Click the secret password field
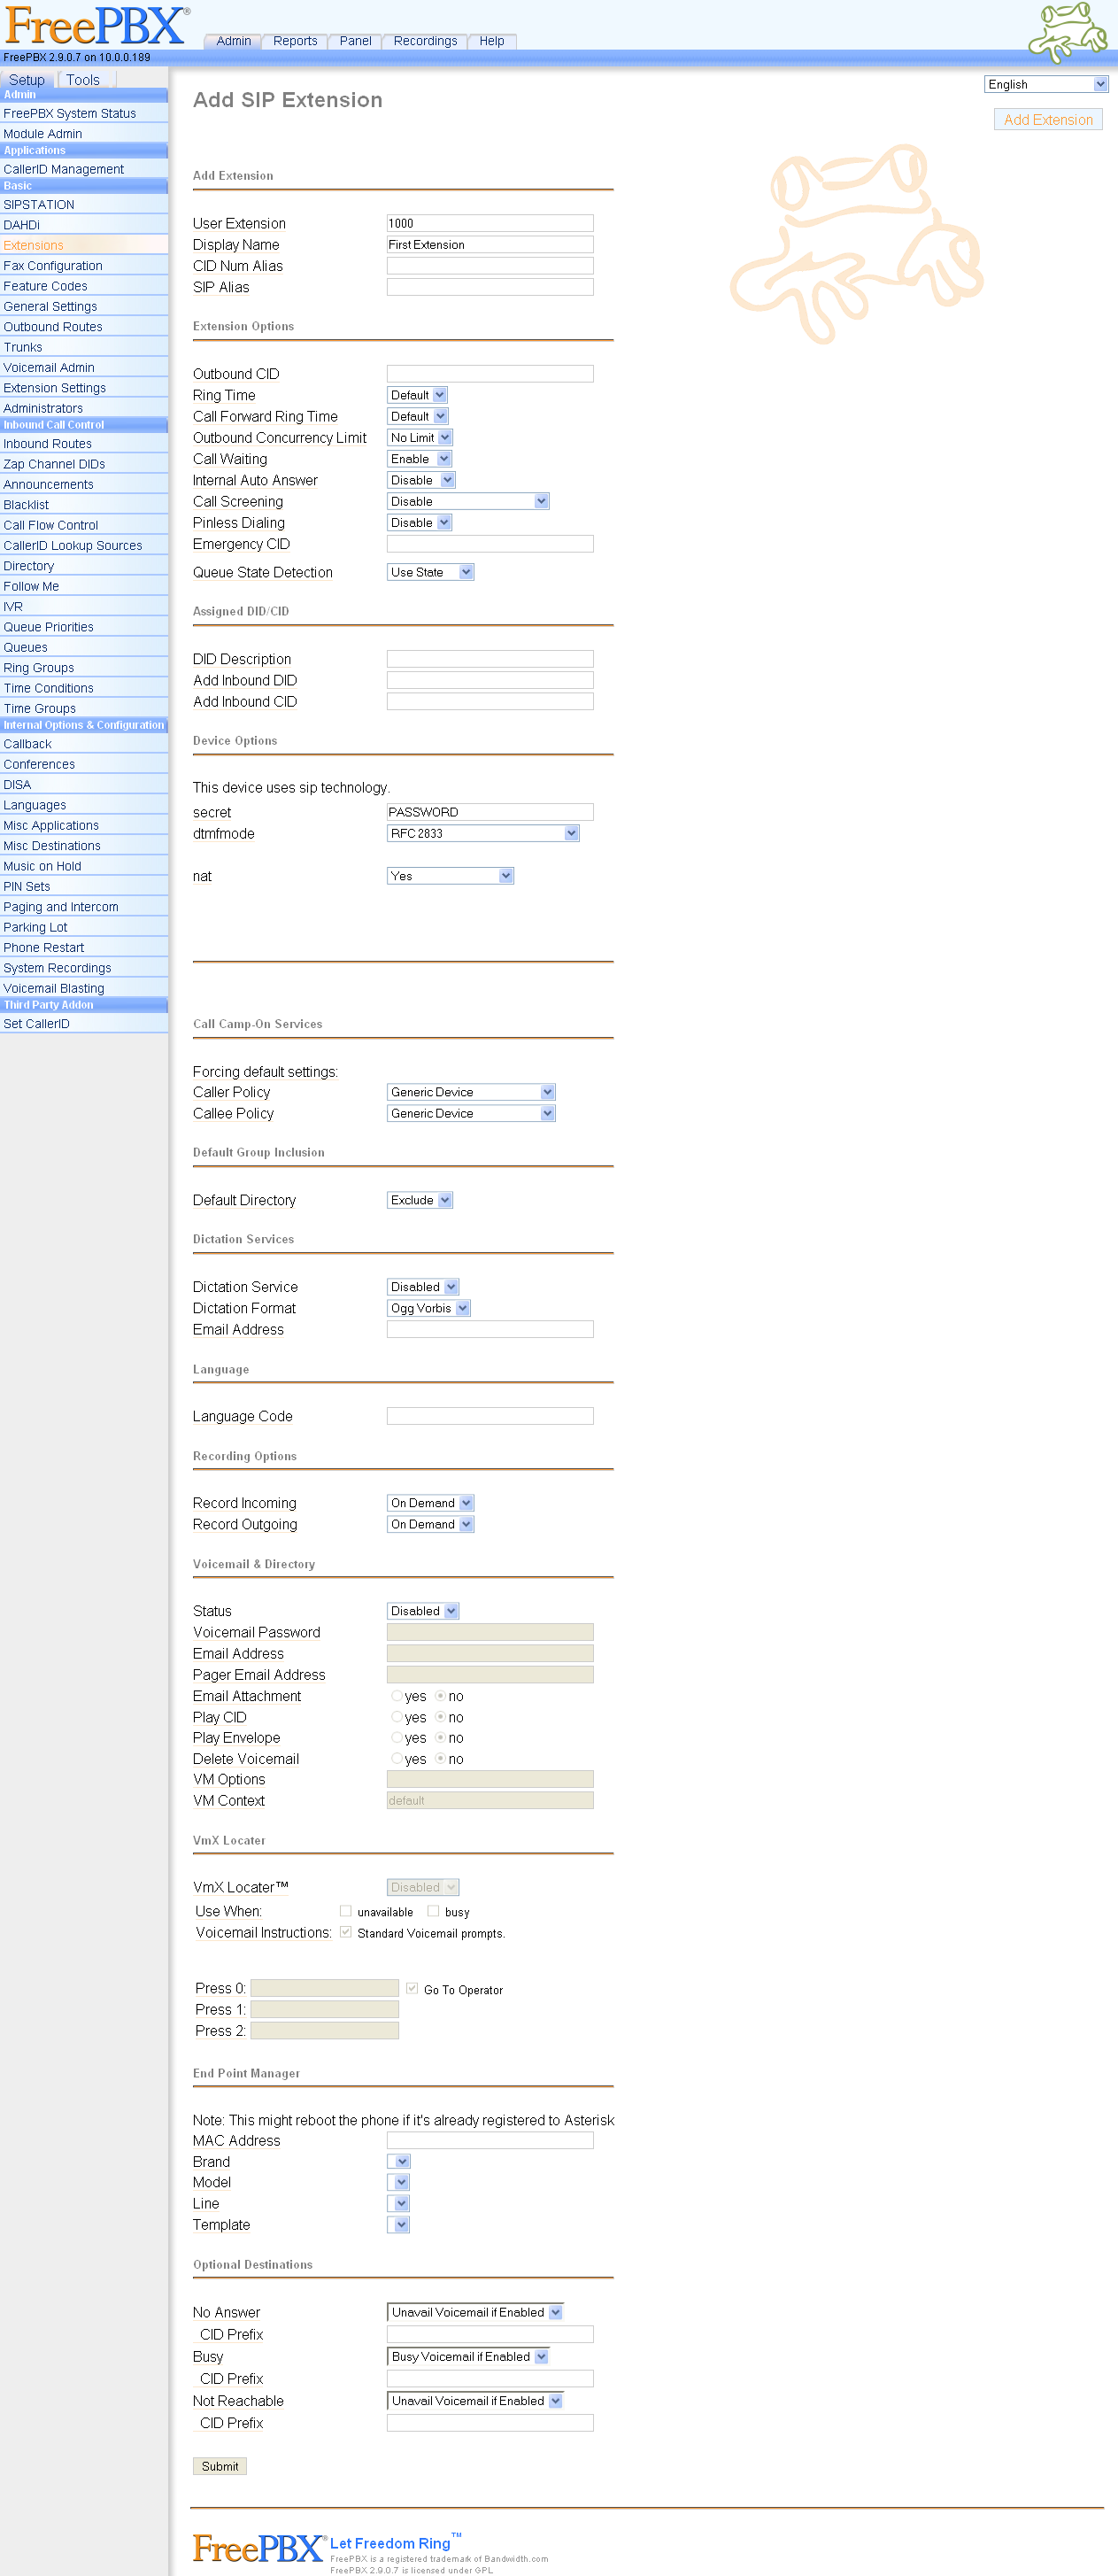Viewport: 1118px width, 2576px height. (490, 812)
